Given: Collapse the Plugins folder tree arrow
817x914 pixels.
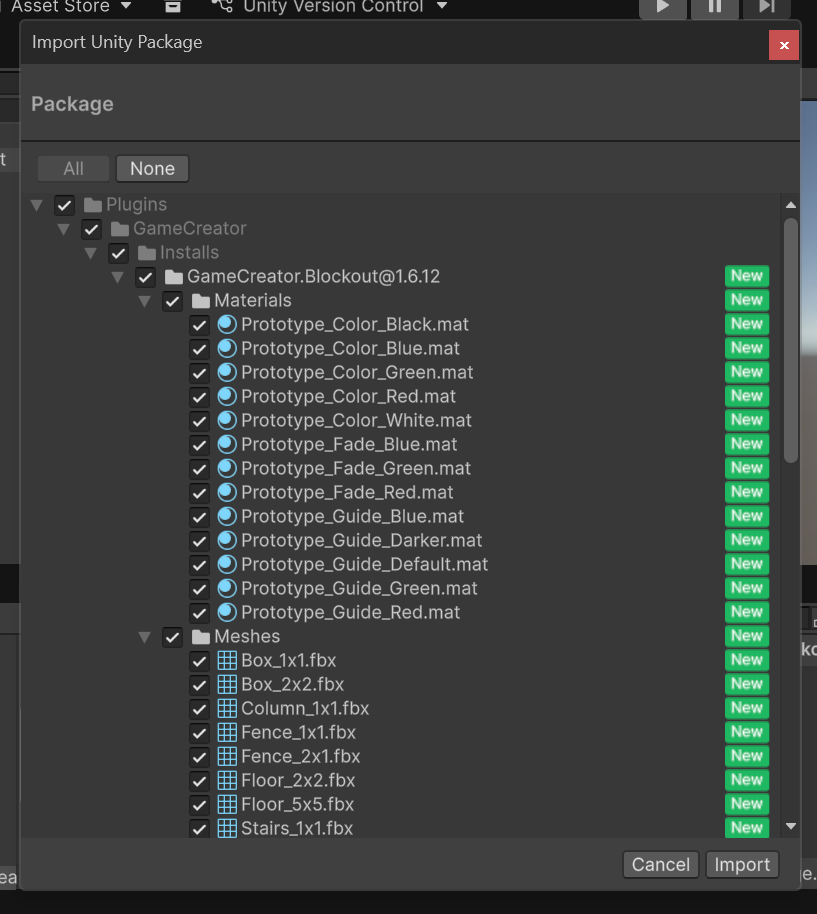Looking at the screenshot, I should [x=37, y=205].
